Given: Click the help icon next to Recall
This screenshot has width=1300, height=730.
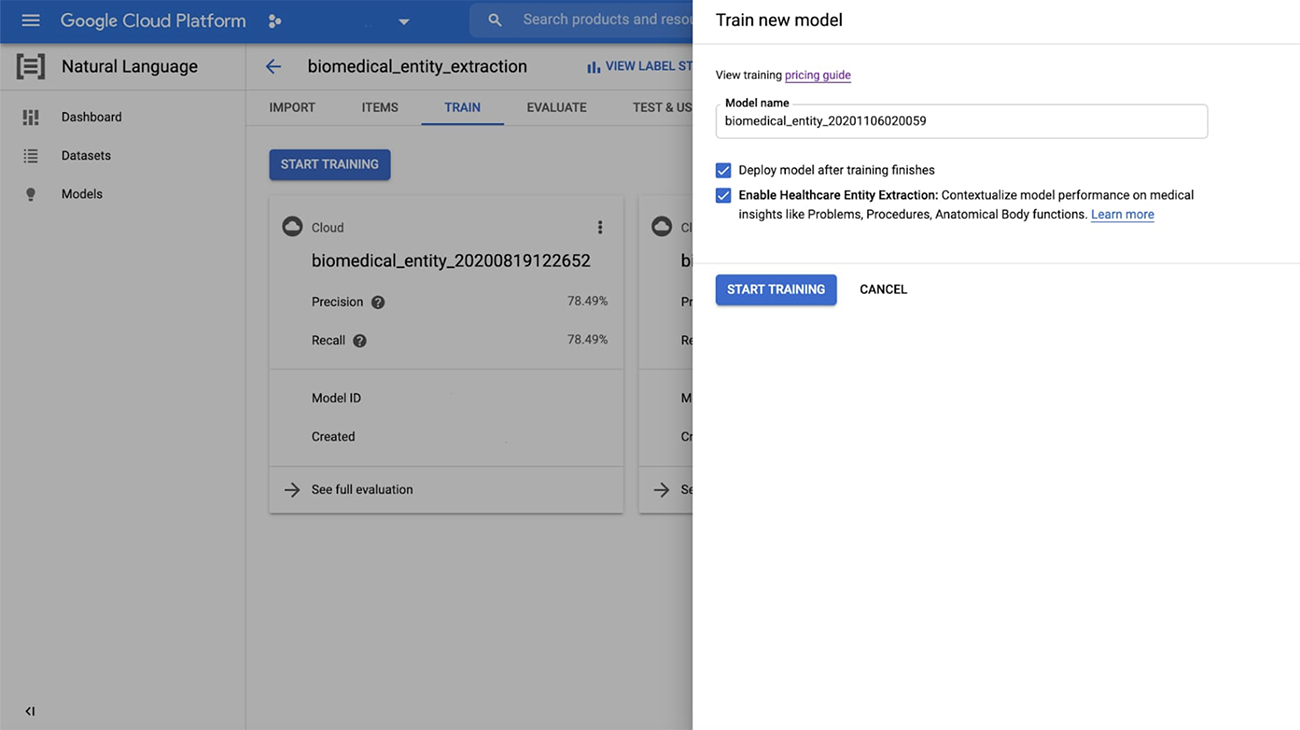Looking at the screenshot, I should point(360,341).
